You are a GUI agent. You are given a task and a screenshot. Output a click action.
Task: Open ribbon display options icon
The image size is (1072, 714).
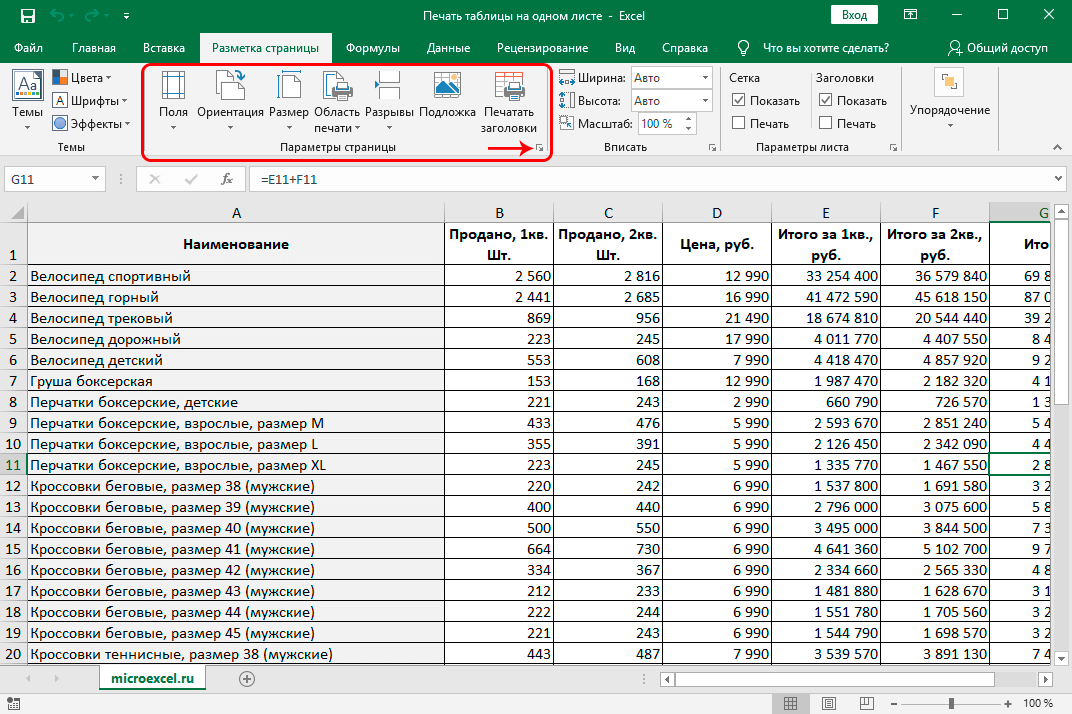pyautogui.click(x=911, y=15)
